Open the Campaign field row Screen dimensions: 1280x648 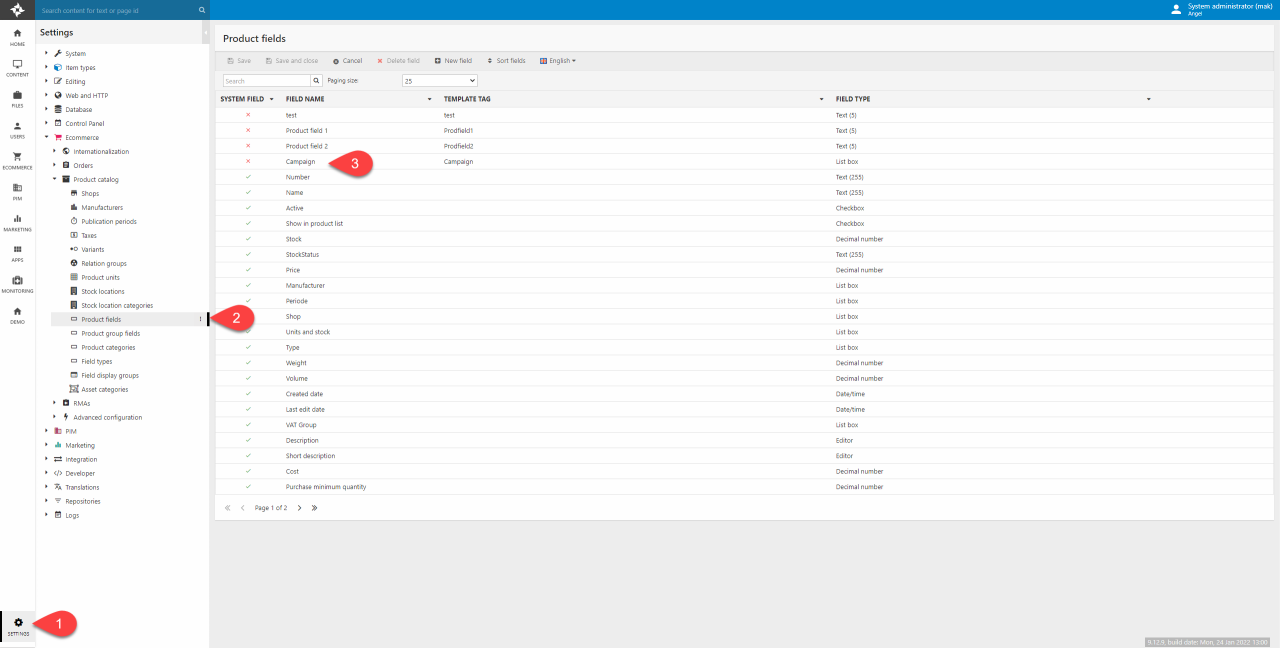(300, 161)
